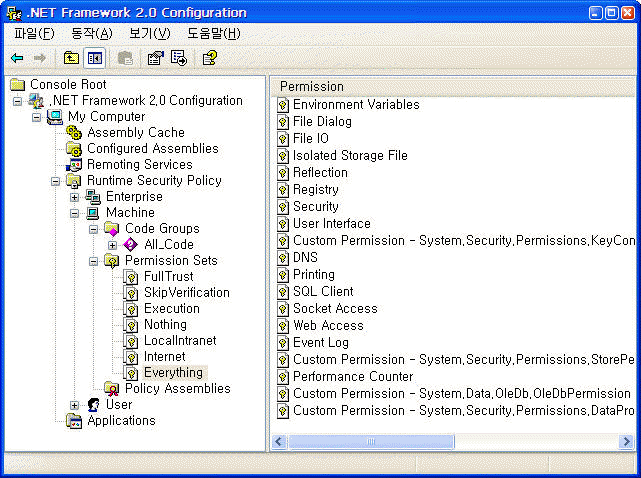Click the Enterprise level icon
The height and width of the screenshot is (478, 641).
(x=93, y=197)
